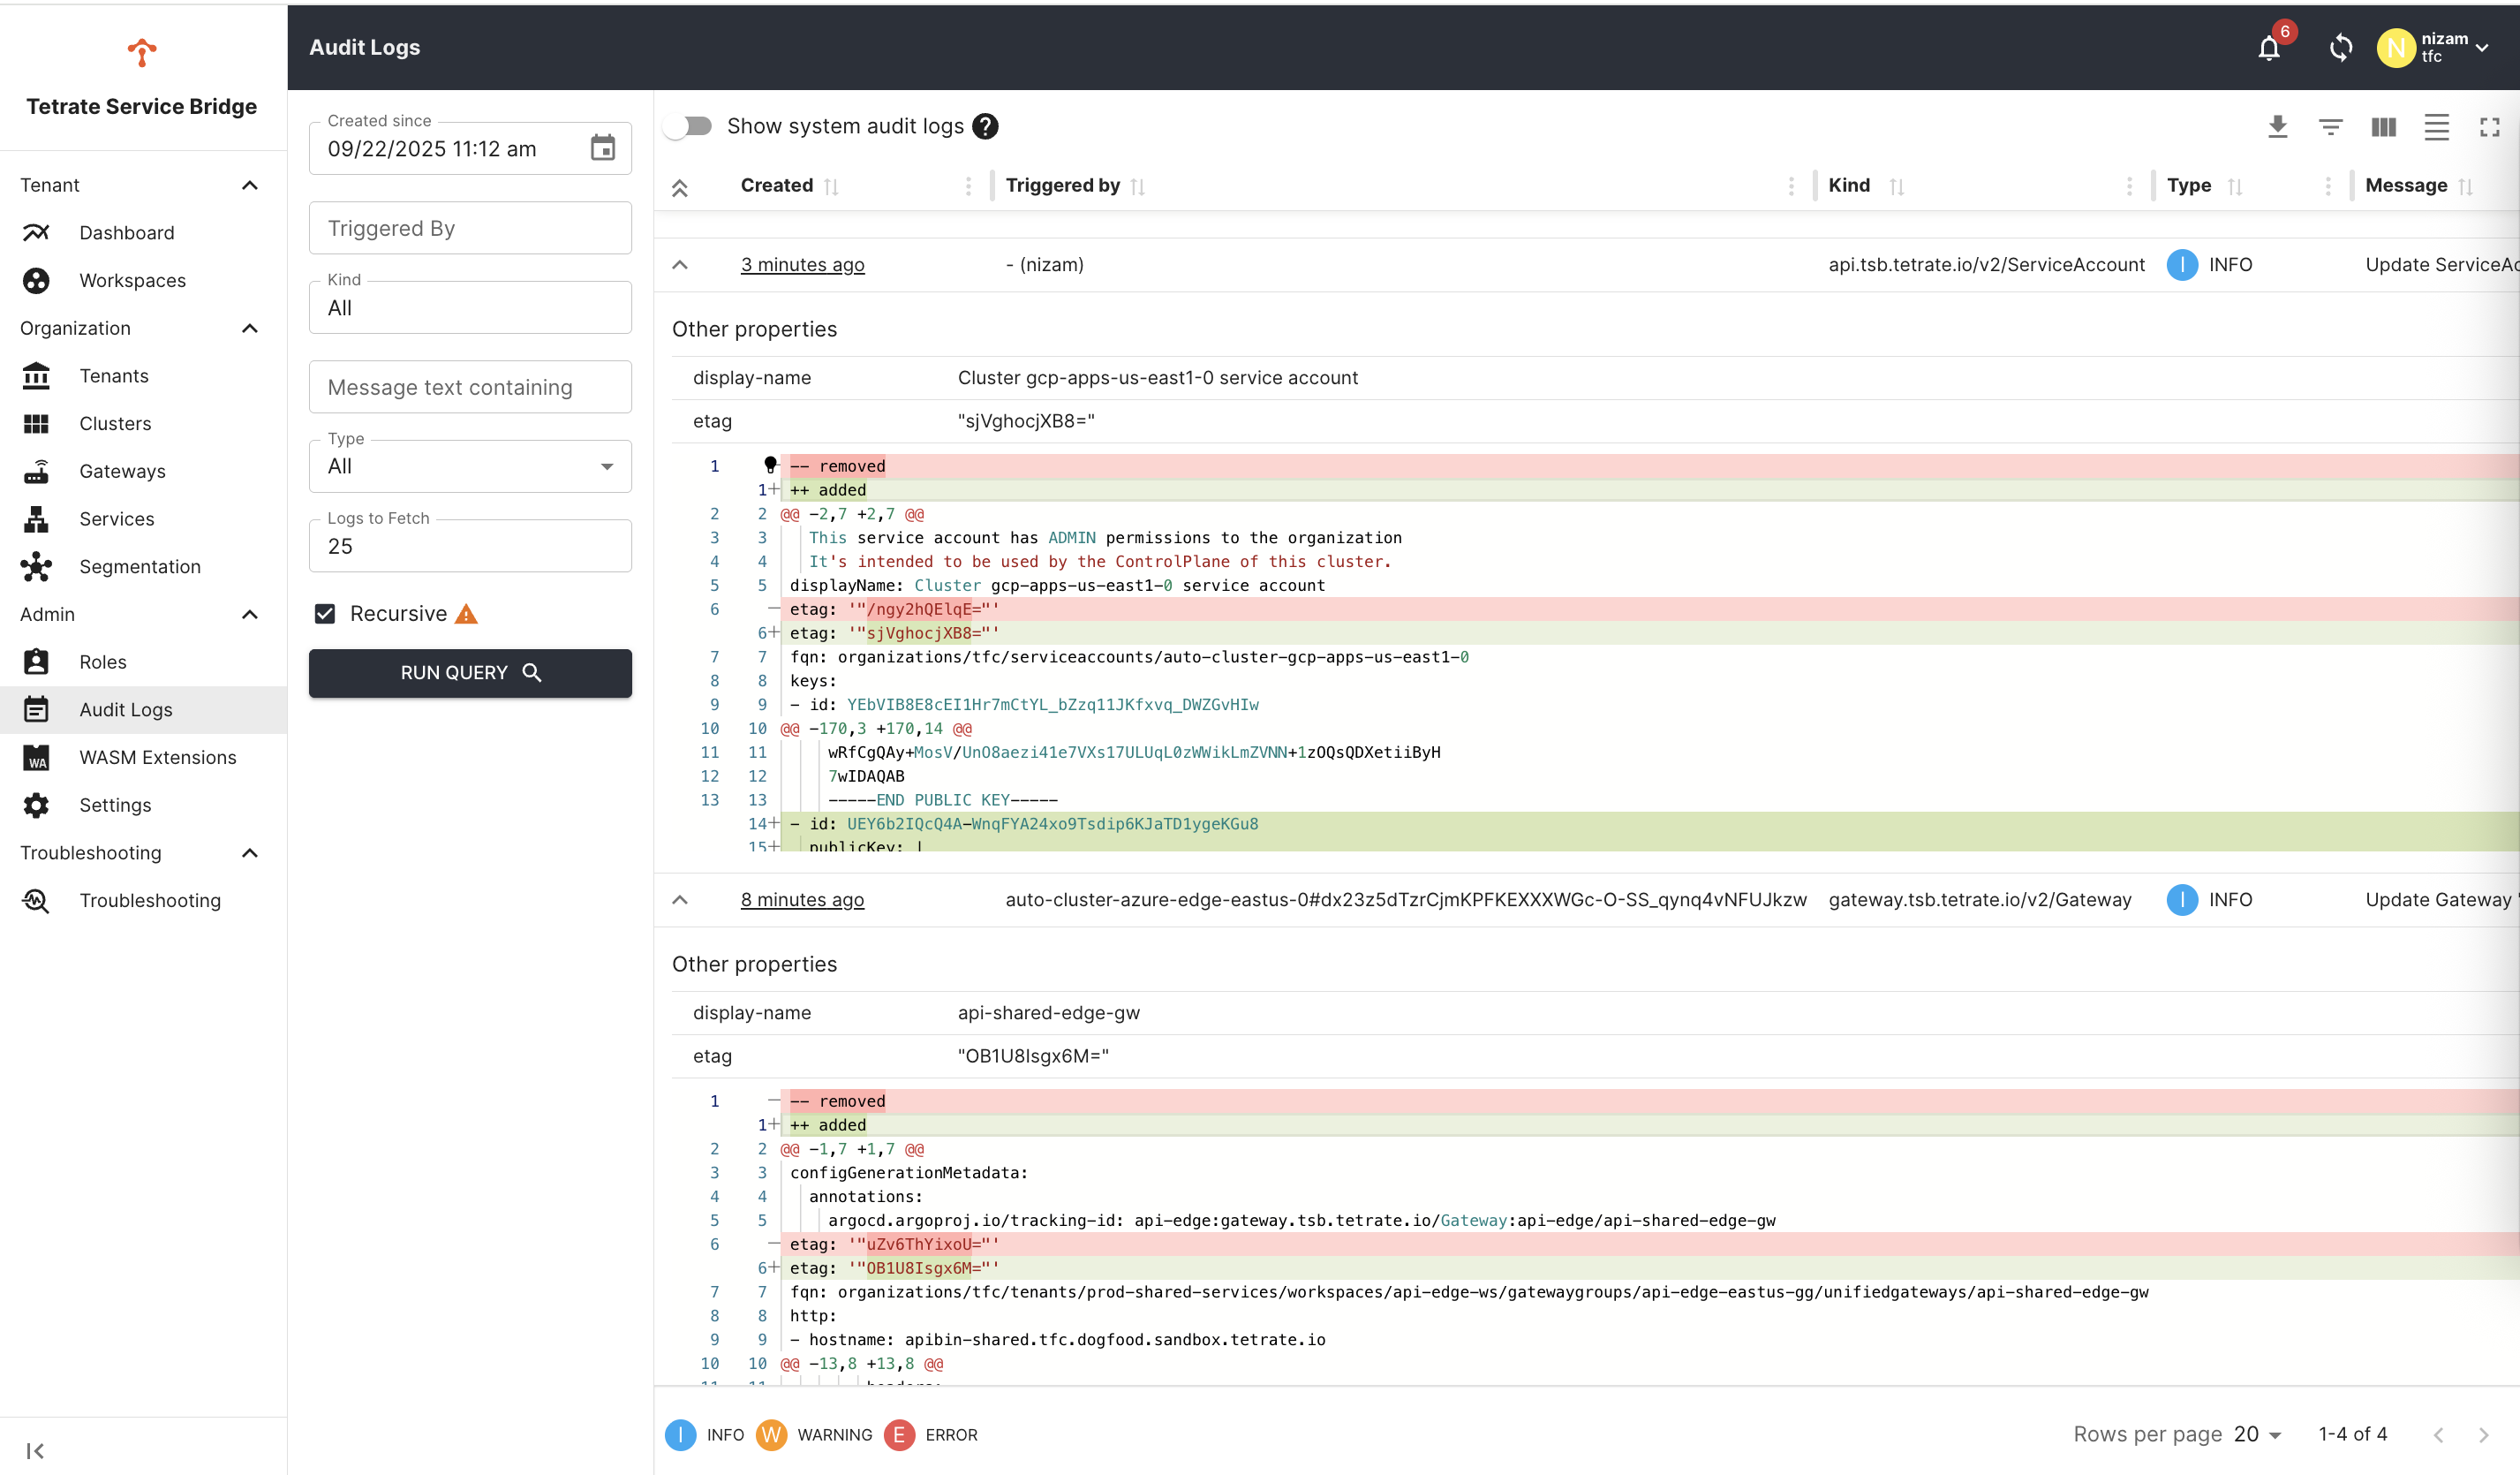
Task: Open rows per page dropdown
Action: (x=2258, y=1434)
